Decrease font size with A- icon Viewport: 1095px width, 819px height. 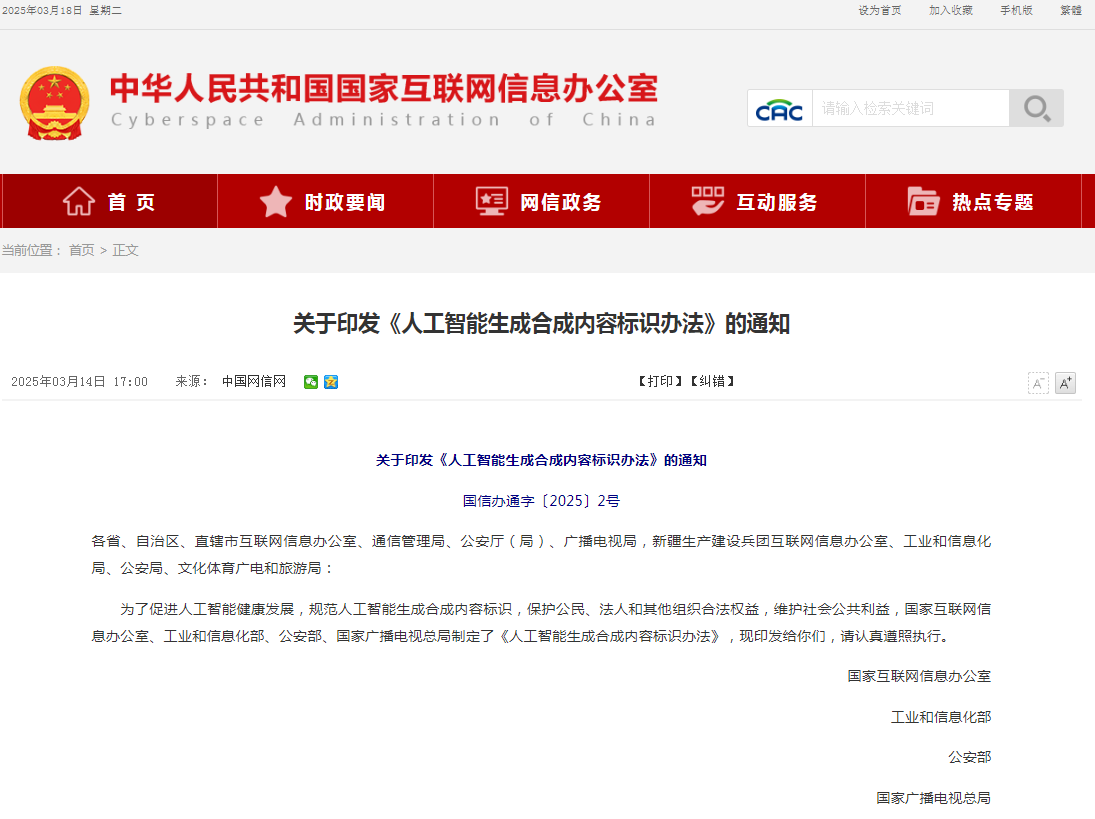(x=1038, y=383)
